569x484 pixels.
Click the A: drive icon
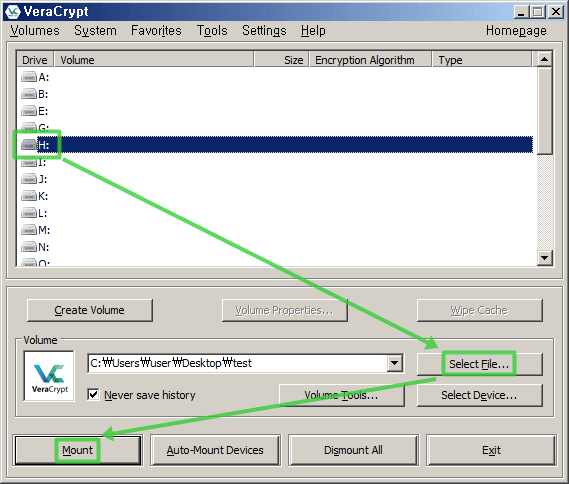tap(29, 77)
